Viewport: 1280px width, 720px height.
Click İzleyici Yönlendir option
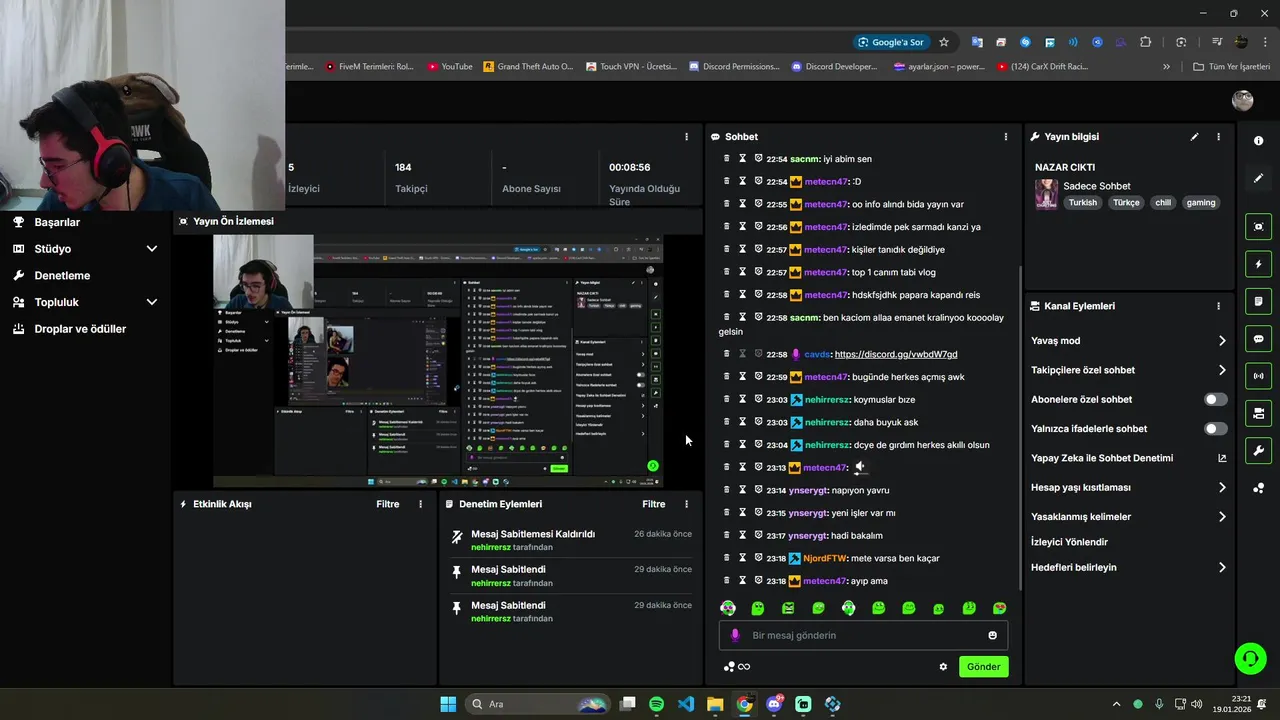1069,542
